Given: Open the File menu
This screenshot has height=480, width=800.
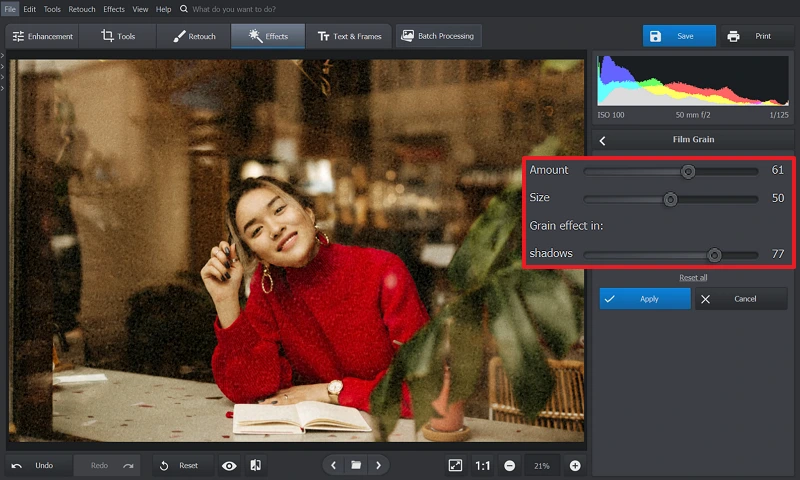Looking at the screenshot, I should pos(10,9).
